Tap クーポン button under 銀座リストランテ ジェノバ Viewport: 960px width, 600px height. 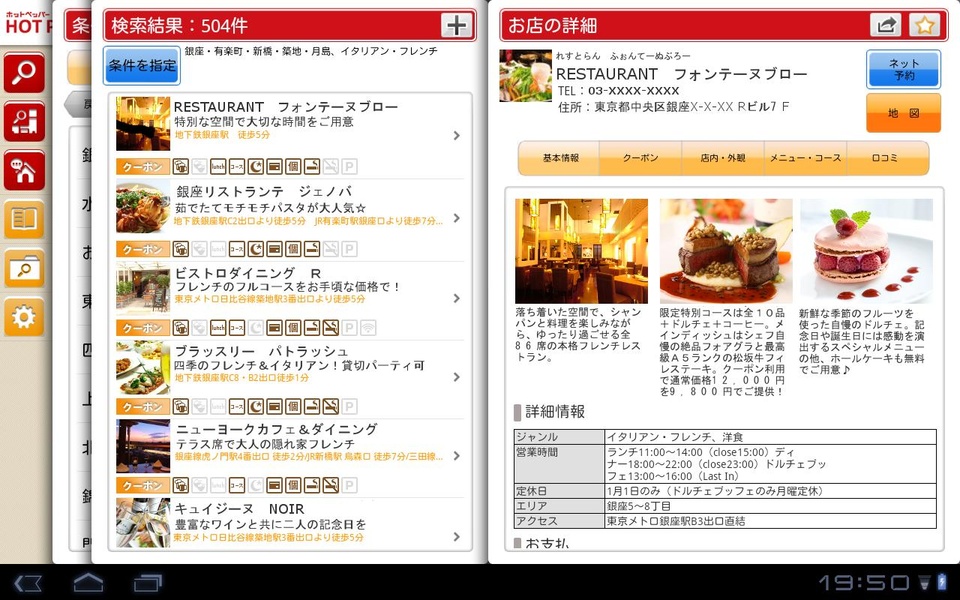point(143,249)
